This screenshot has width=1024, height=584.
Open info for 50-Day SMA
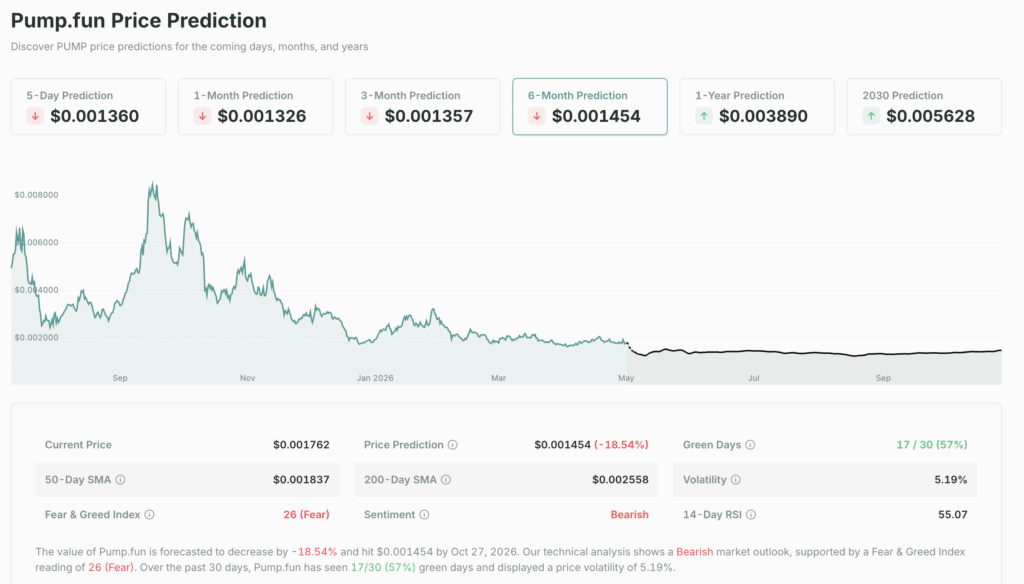tap(121, 480)
